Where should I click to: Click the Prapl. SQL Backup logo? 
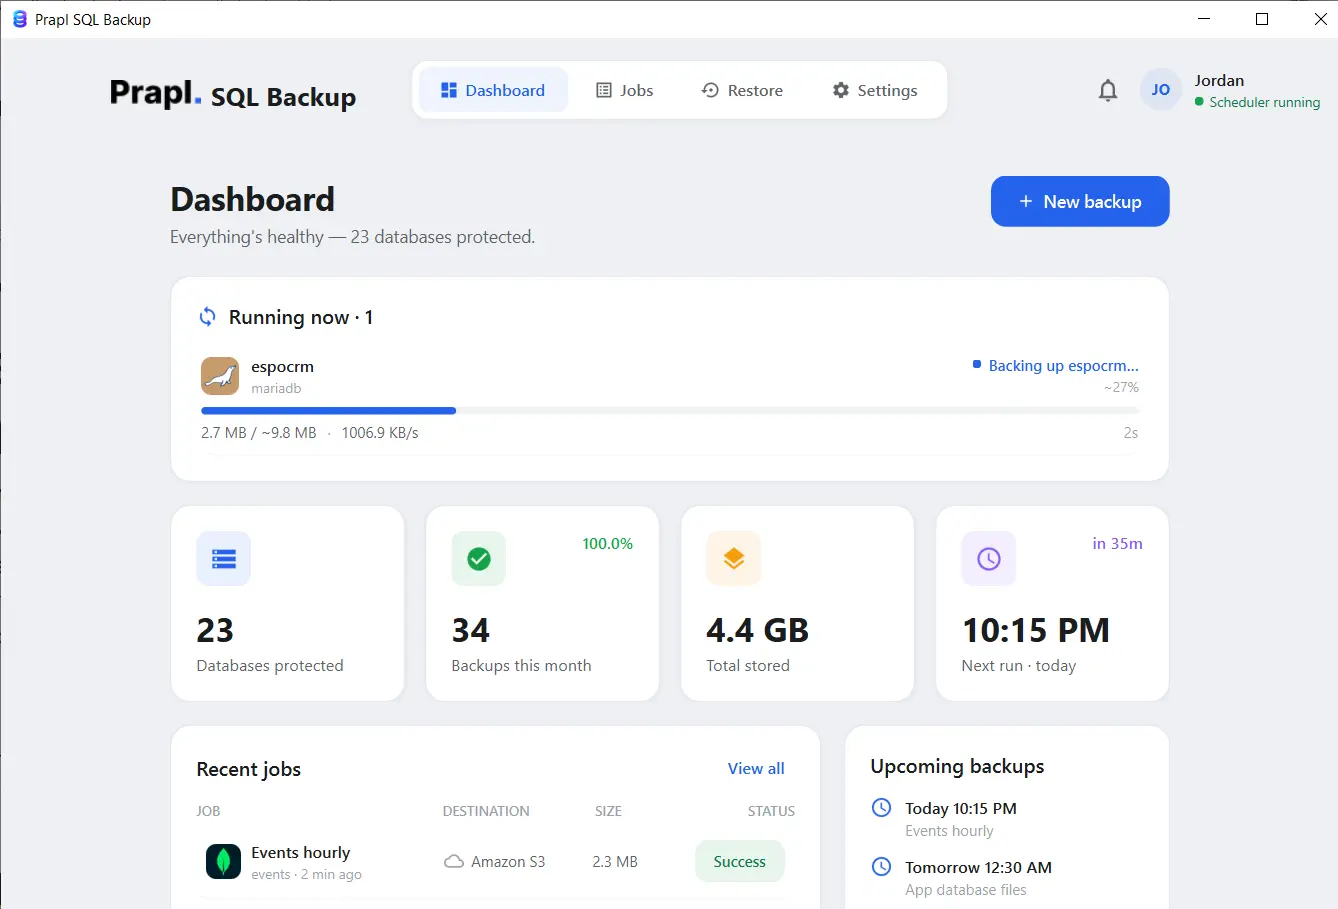[233, 94]
